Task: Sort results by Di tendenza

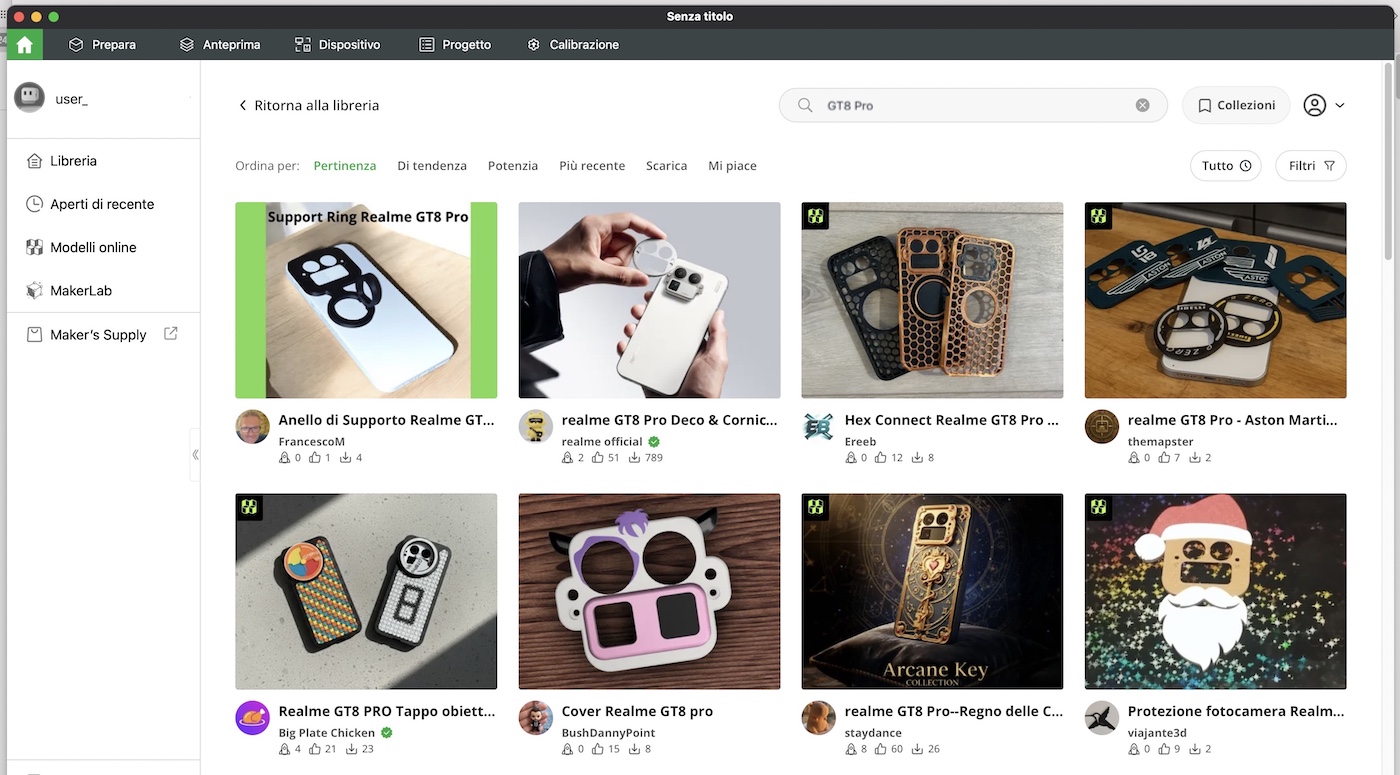Action: click(x=432, y=166)
